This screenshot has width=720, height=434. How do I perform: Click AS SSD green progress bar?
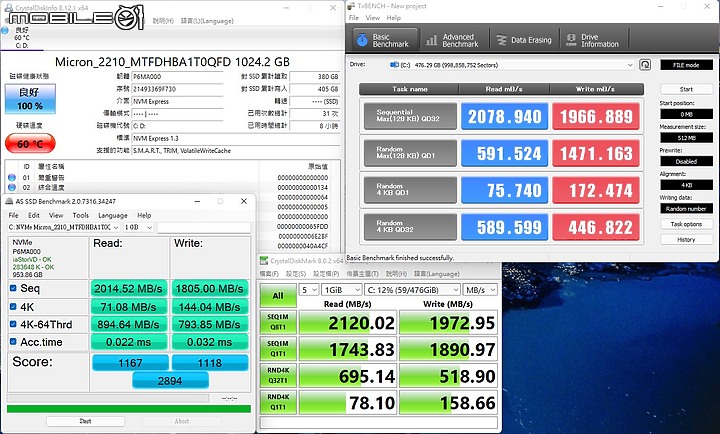129,409
